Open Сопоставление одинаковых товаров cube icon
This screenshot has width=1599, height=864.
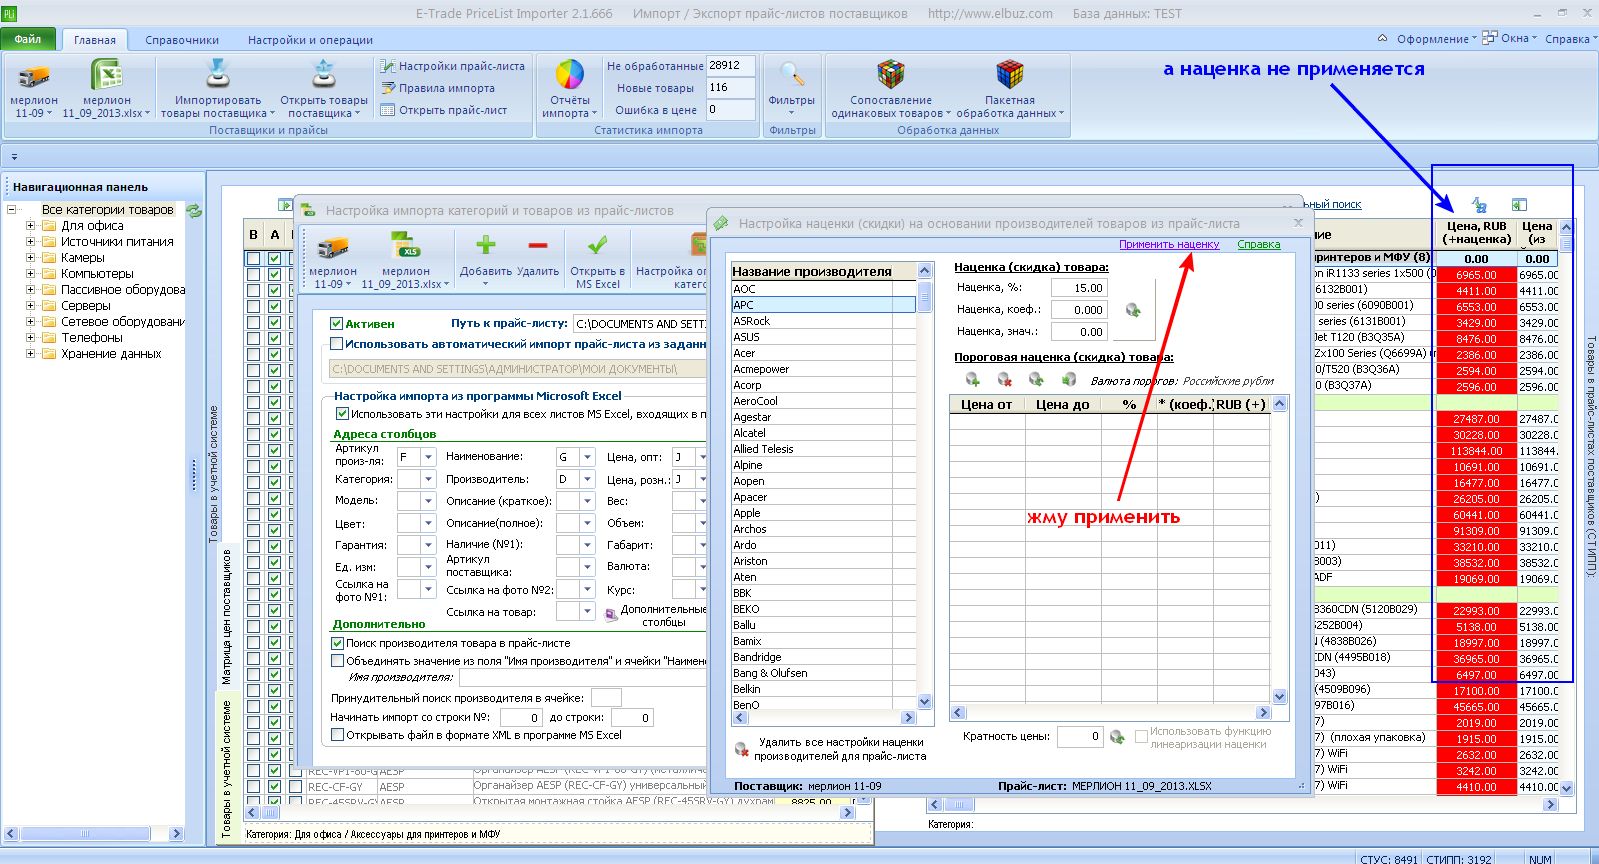coord(890,75)
